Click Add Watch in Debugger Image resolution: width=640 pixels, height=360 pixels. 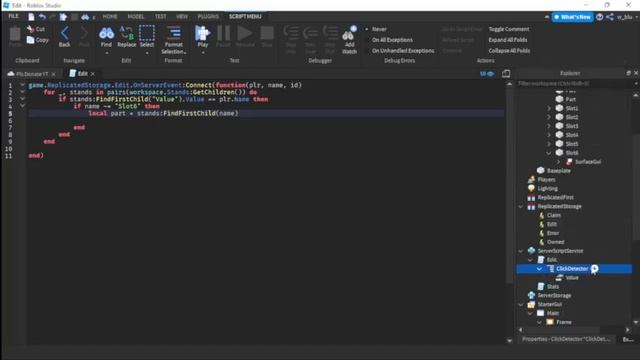point(349,40)
